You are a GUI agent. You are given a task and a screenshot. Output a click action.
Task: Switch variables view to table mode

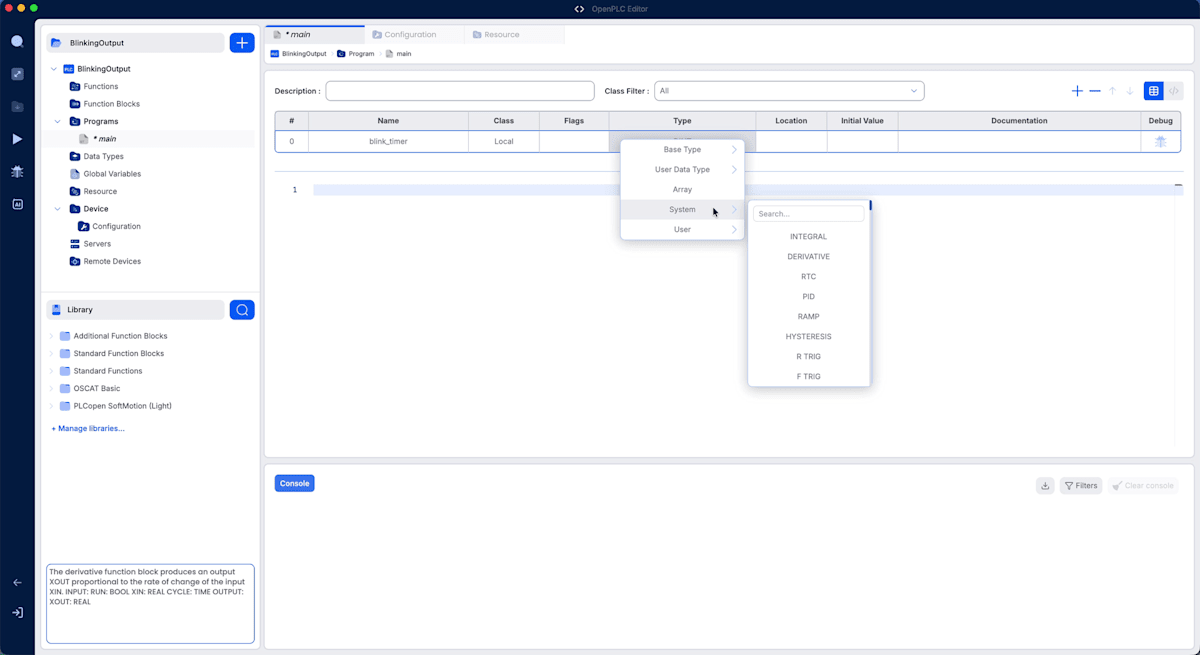coord(1153,91)
